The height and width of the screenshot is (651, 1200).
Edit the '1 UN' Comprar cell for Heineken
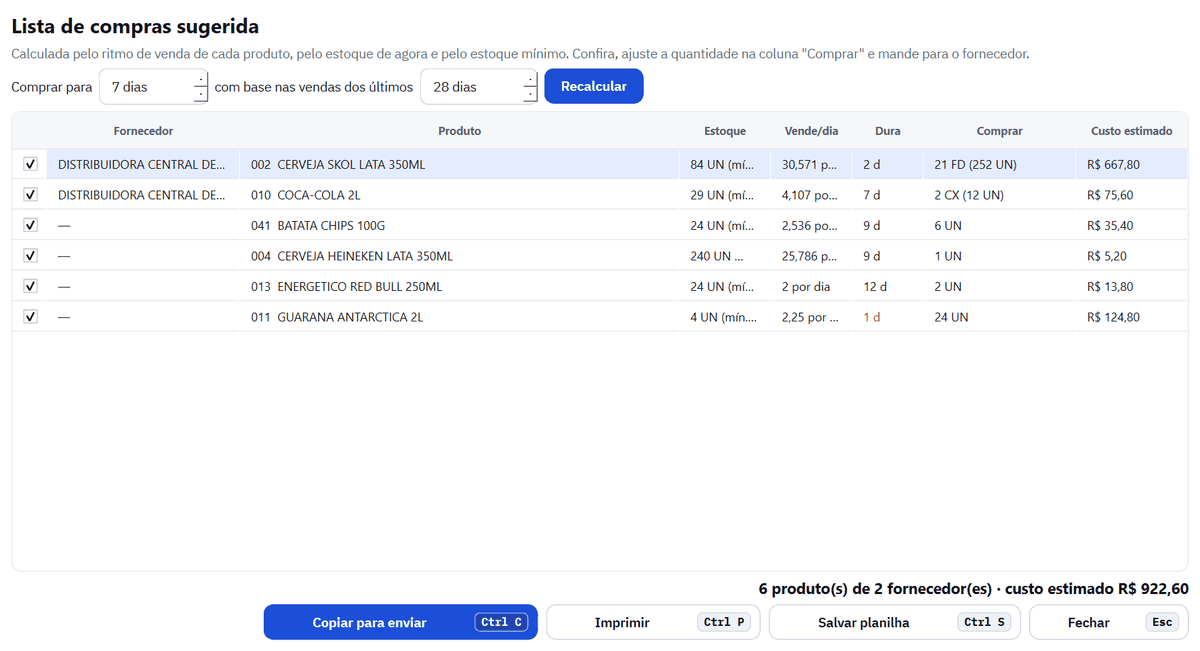[x=999, y=256]
